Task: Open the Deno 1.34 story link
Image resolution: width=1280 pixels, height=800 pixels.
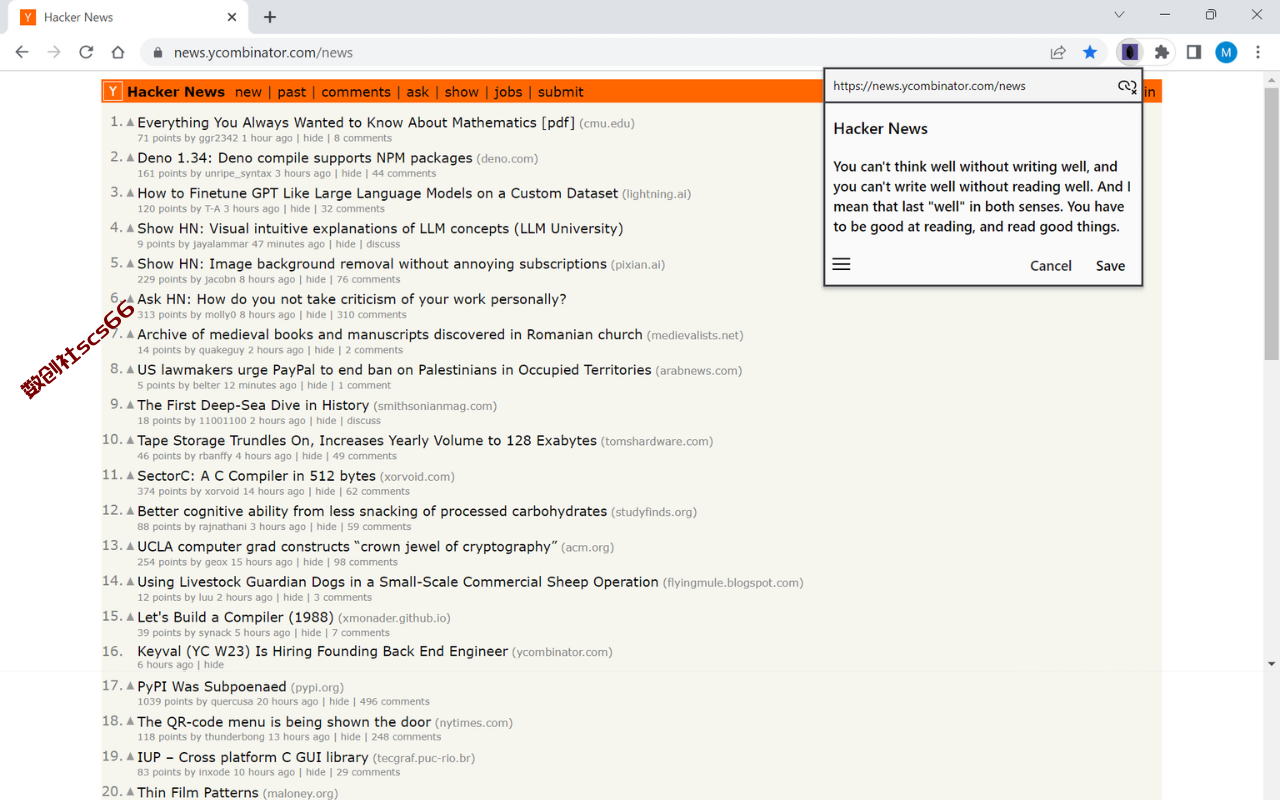Action: [305, 158]
